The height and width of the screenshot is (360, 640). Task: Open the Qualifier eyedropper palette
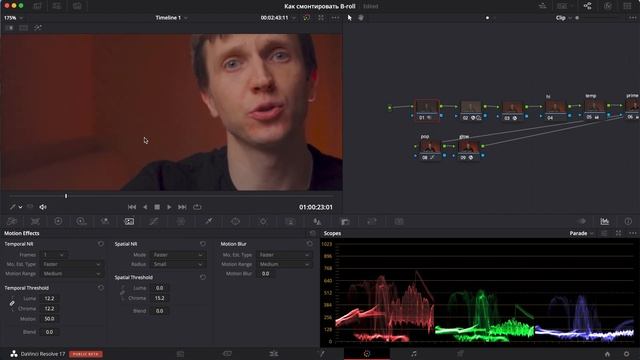tap(209, 221)
